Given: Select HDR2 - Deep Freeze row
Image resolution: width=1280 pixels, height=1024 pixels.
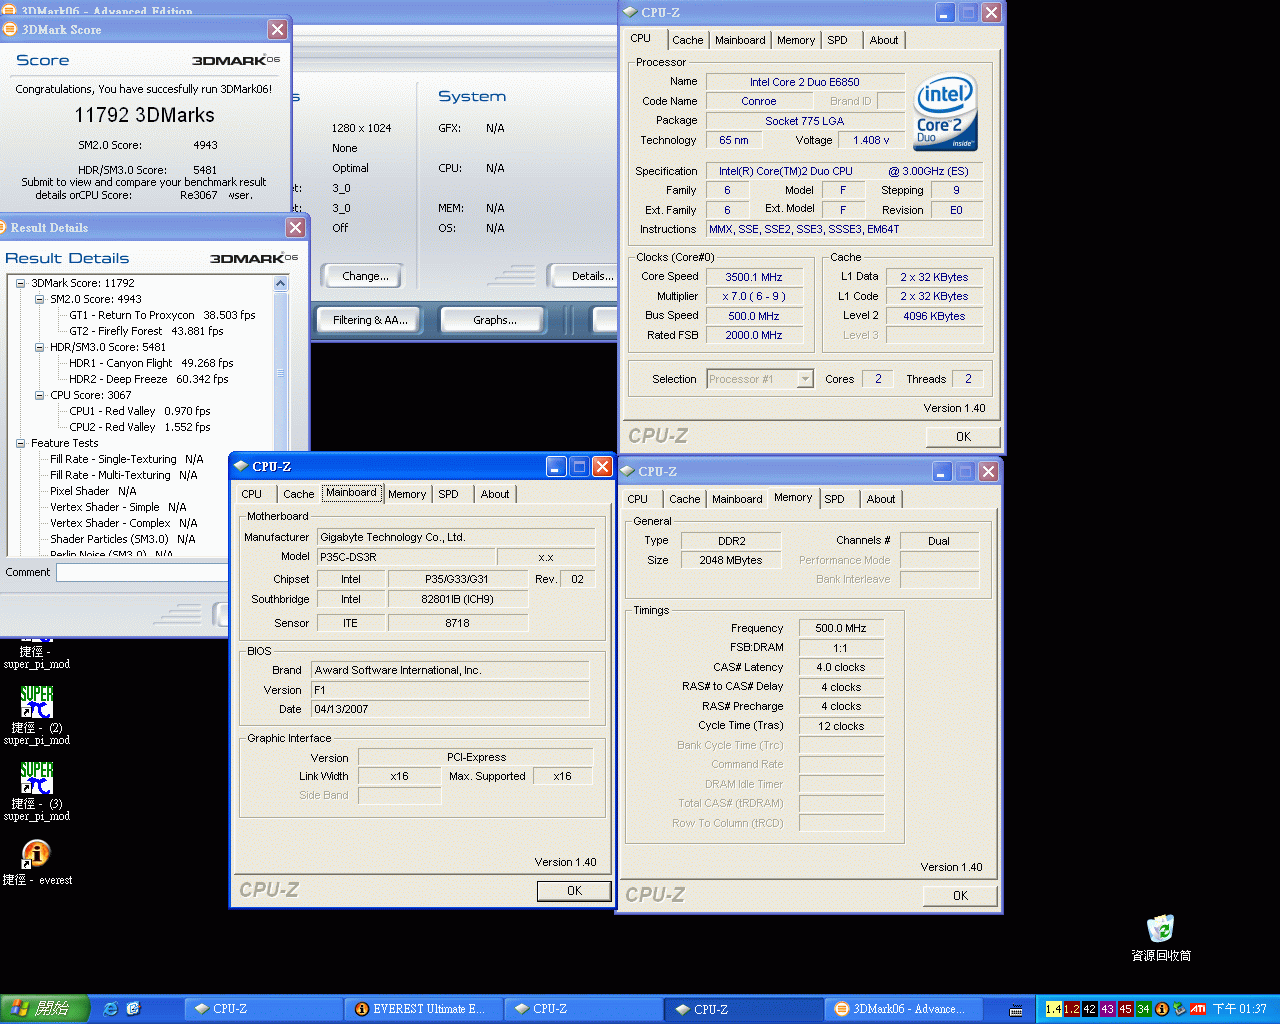Looking at the screenshot, I should [x=149, y=379].
